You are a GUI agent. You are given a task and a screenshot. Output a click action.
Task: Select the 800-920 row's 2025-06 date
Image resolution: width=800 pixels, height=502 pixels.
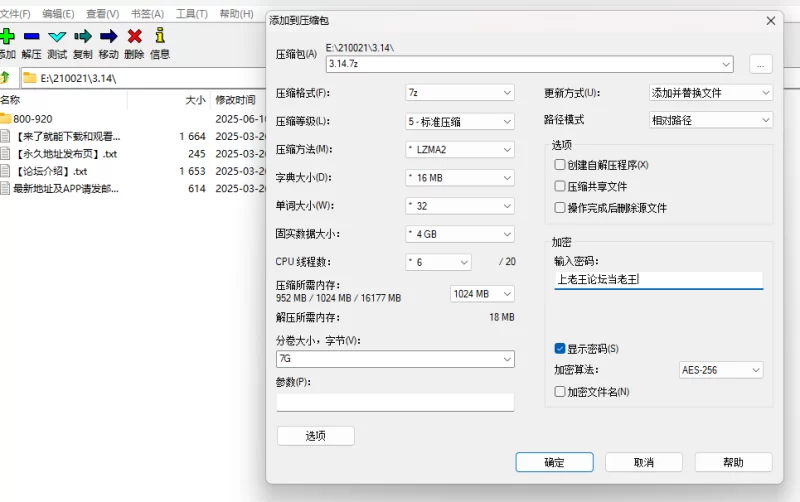pyautogui.click(x=240, y=119)
